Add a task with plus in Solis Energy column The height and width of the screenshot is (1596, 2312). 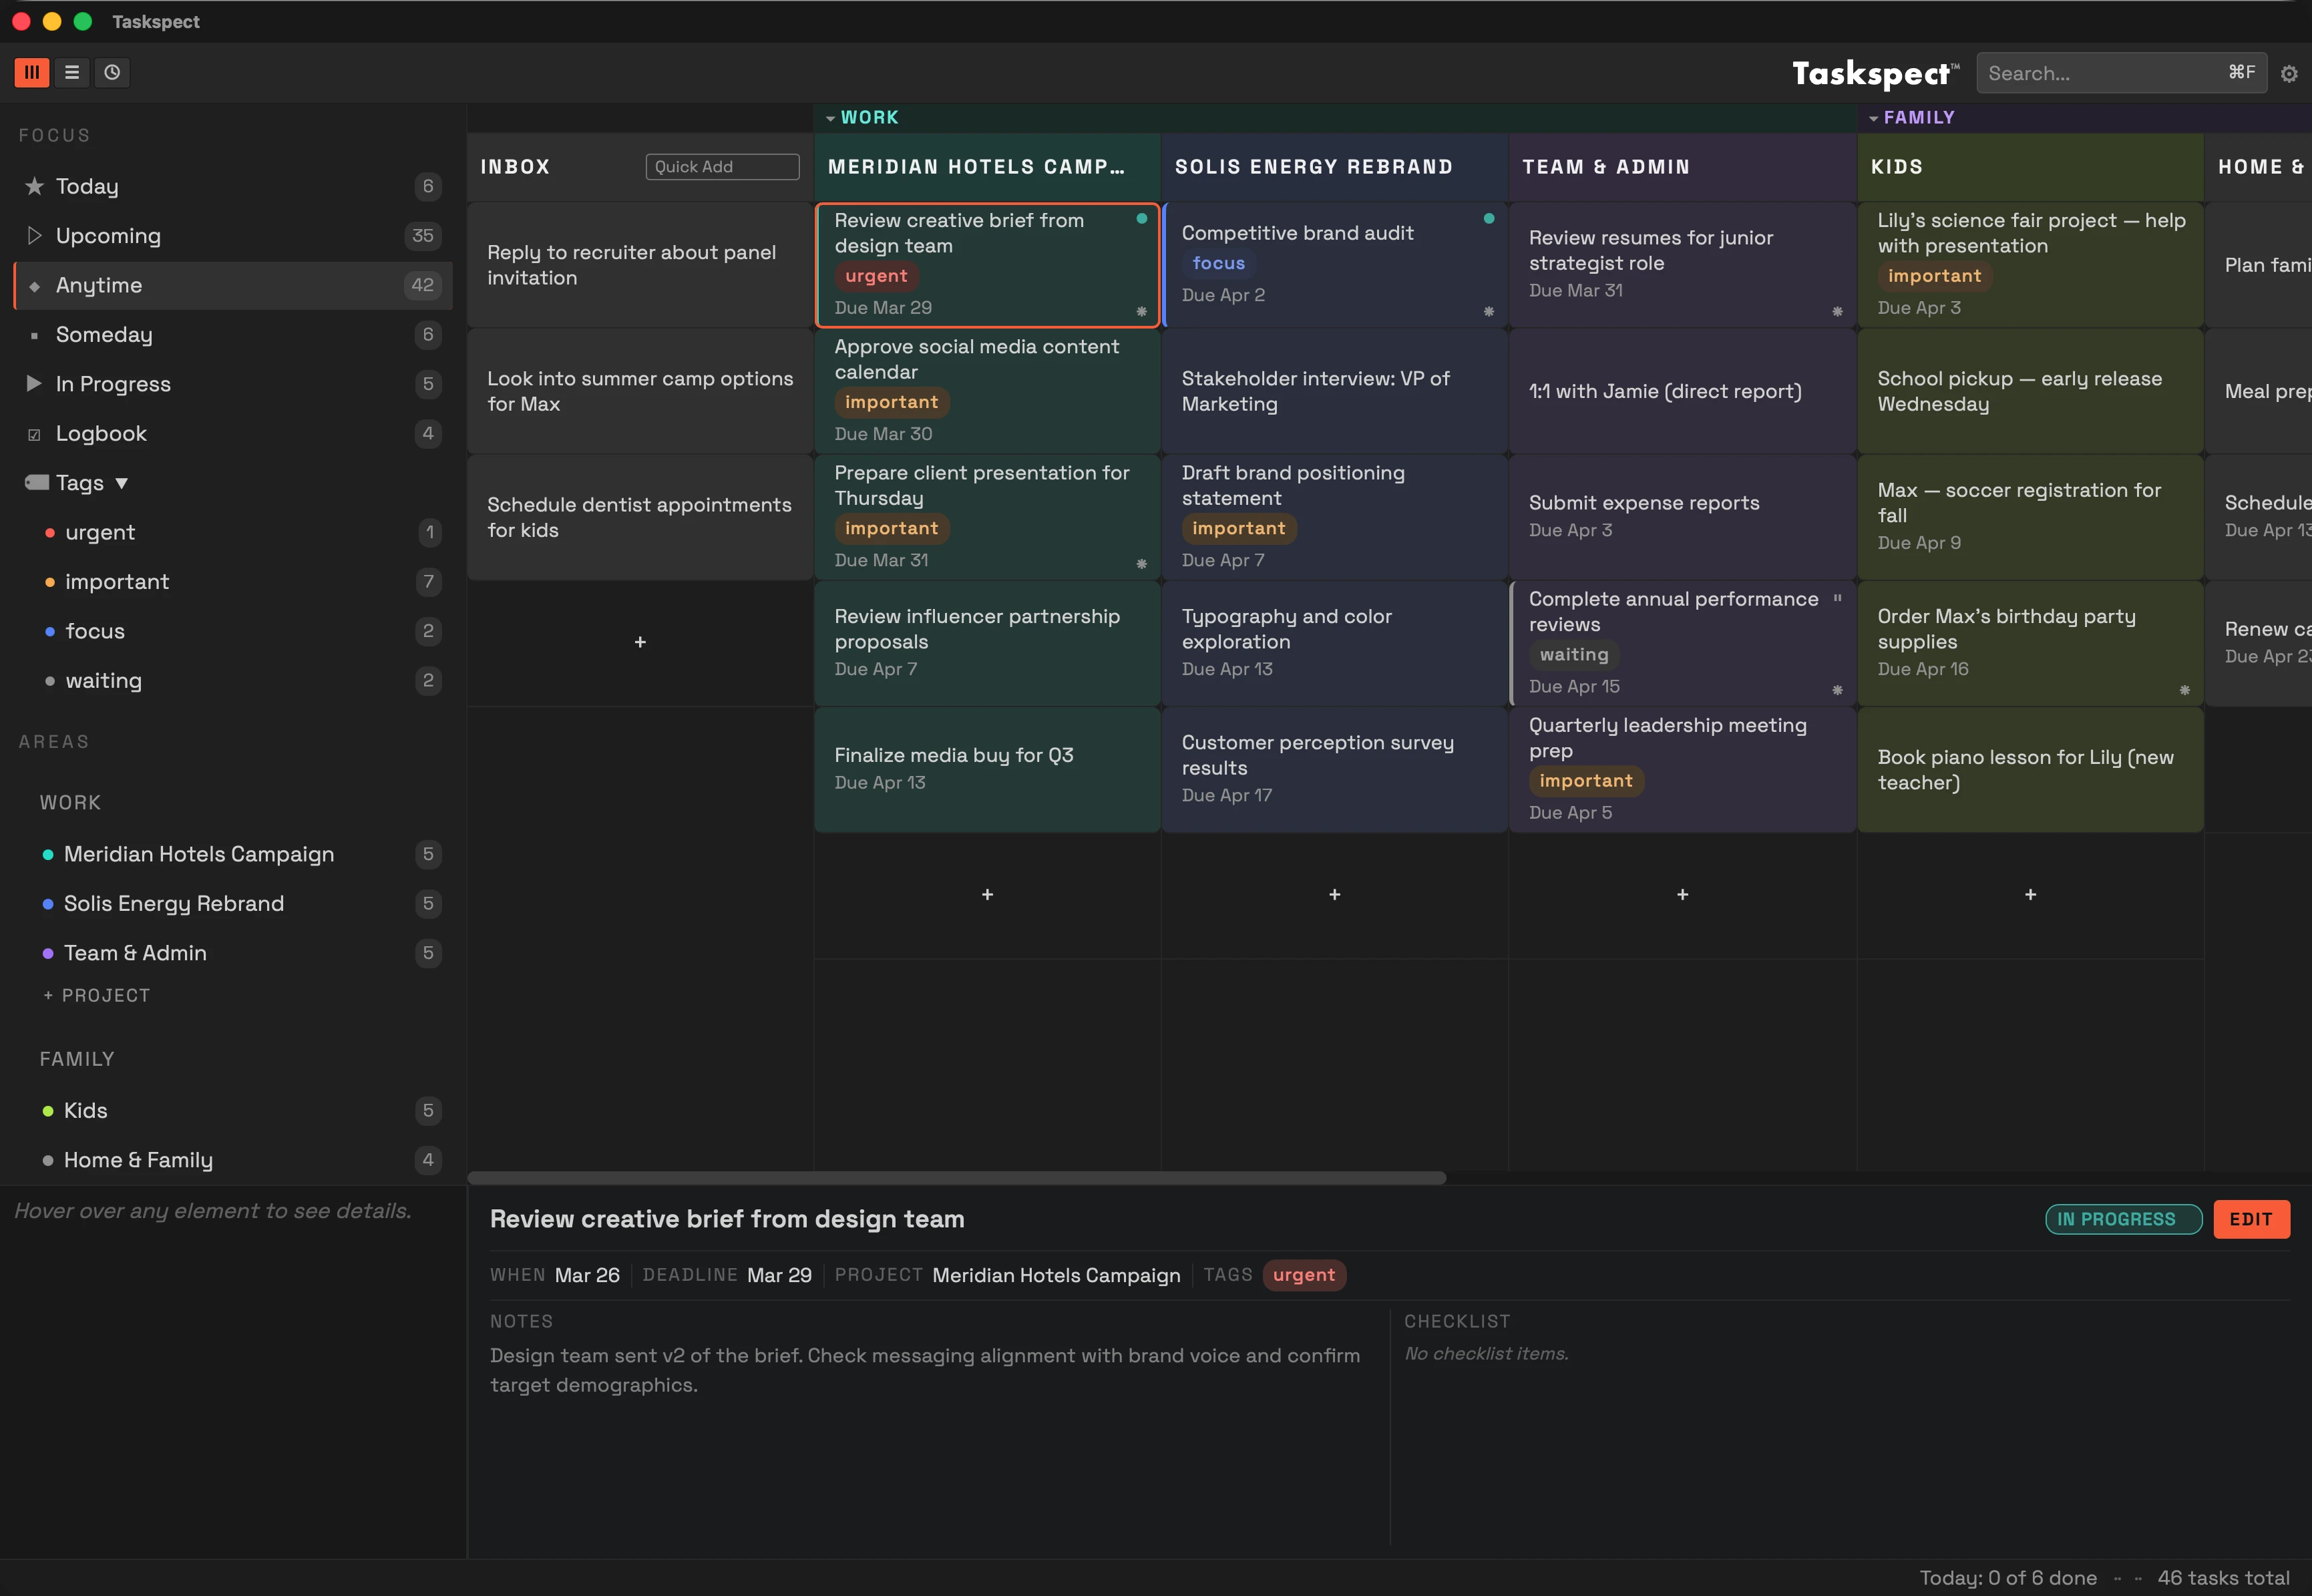pos(1334,895)
